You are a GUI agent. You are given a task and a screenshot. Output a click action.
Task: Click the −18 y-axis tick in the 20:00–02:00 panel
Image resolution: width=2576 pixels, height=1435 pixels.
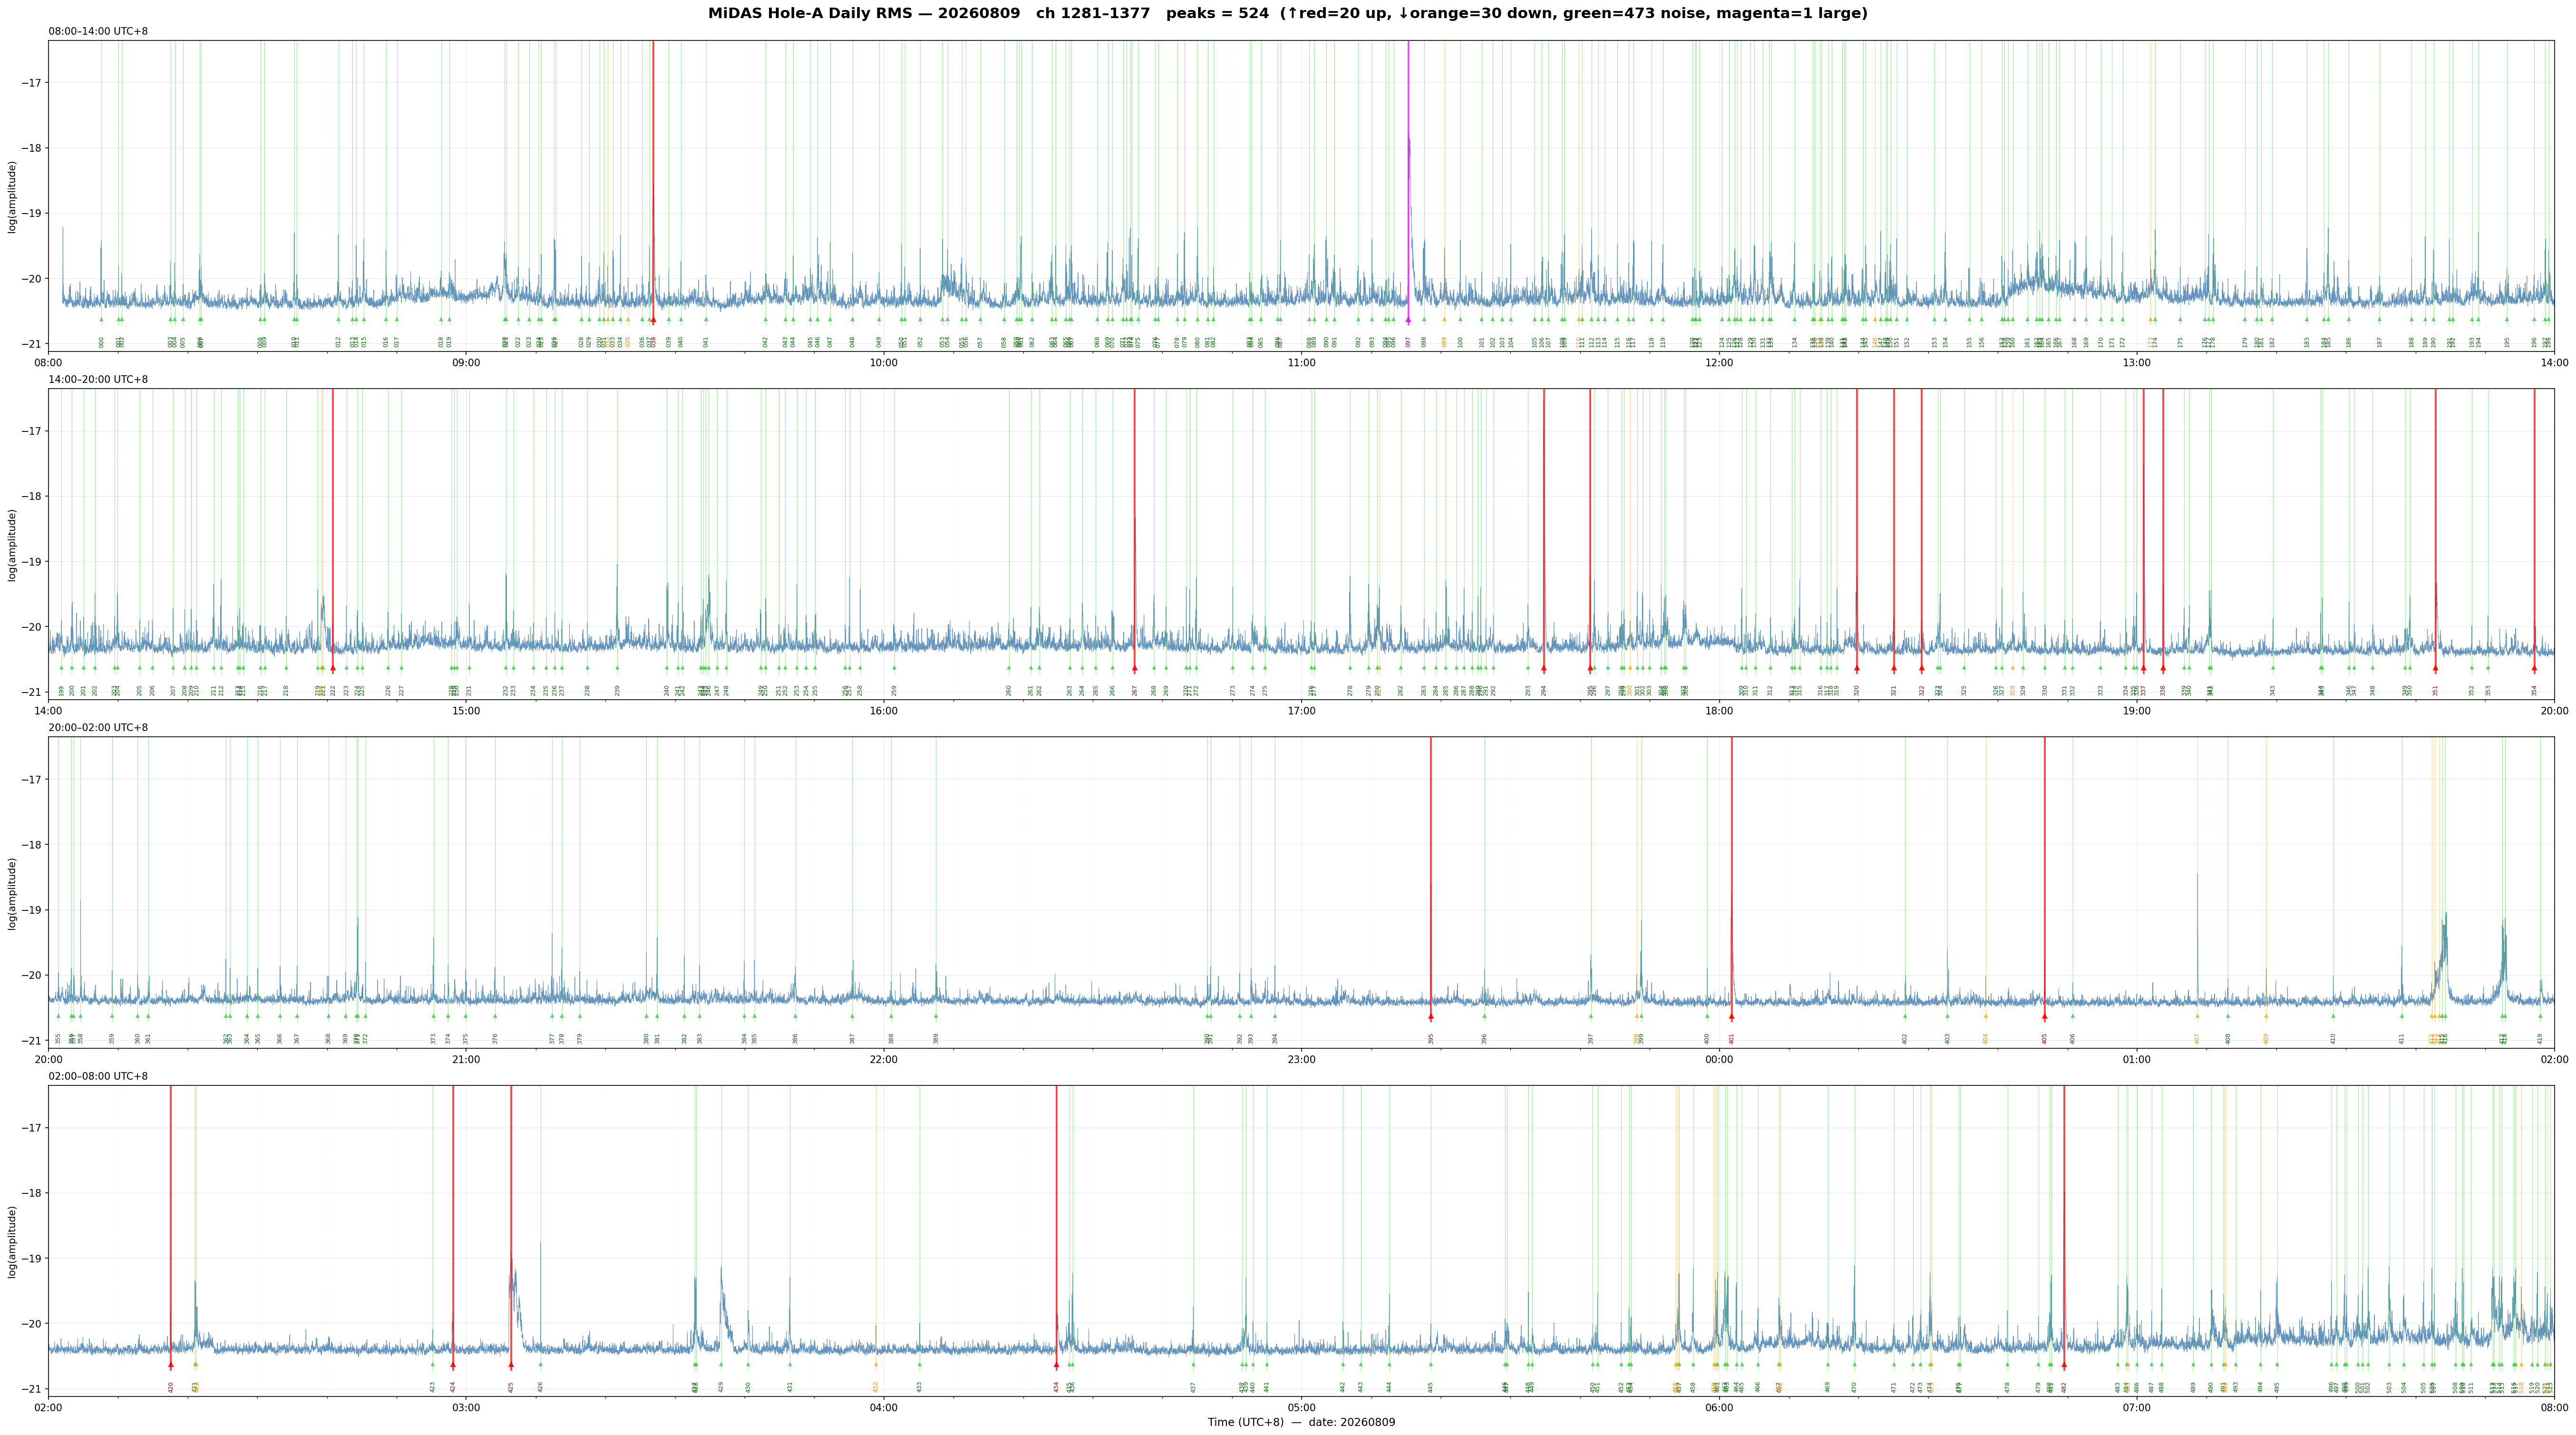coord(32,845)
